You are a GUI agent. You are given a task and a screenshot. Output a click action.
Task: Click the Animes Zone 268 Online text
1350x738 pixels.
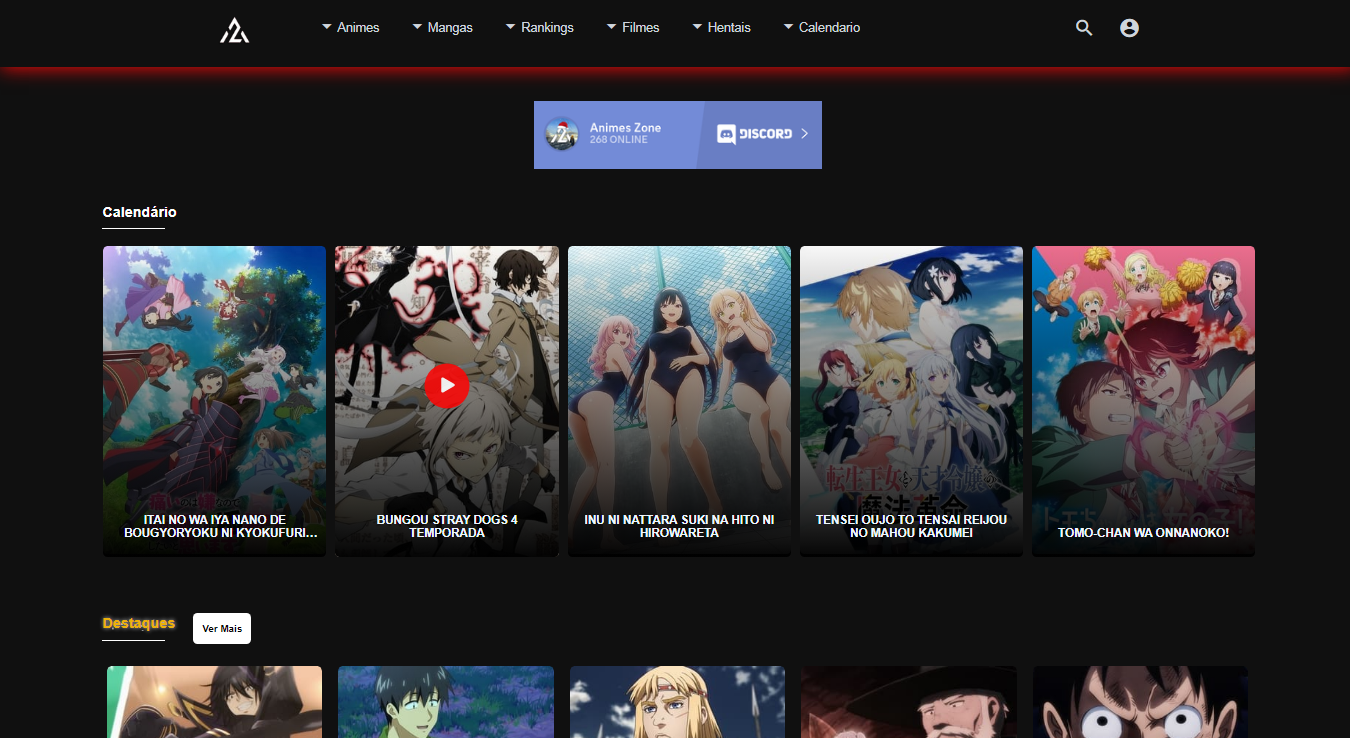[x=625, y=133]
